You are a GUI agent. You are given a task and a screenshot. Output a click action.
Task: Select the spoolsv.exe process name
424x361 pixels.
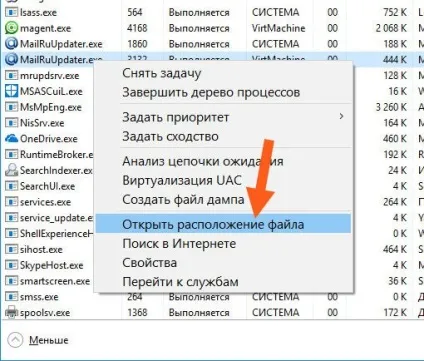click(45, 313)
